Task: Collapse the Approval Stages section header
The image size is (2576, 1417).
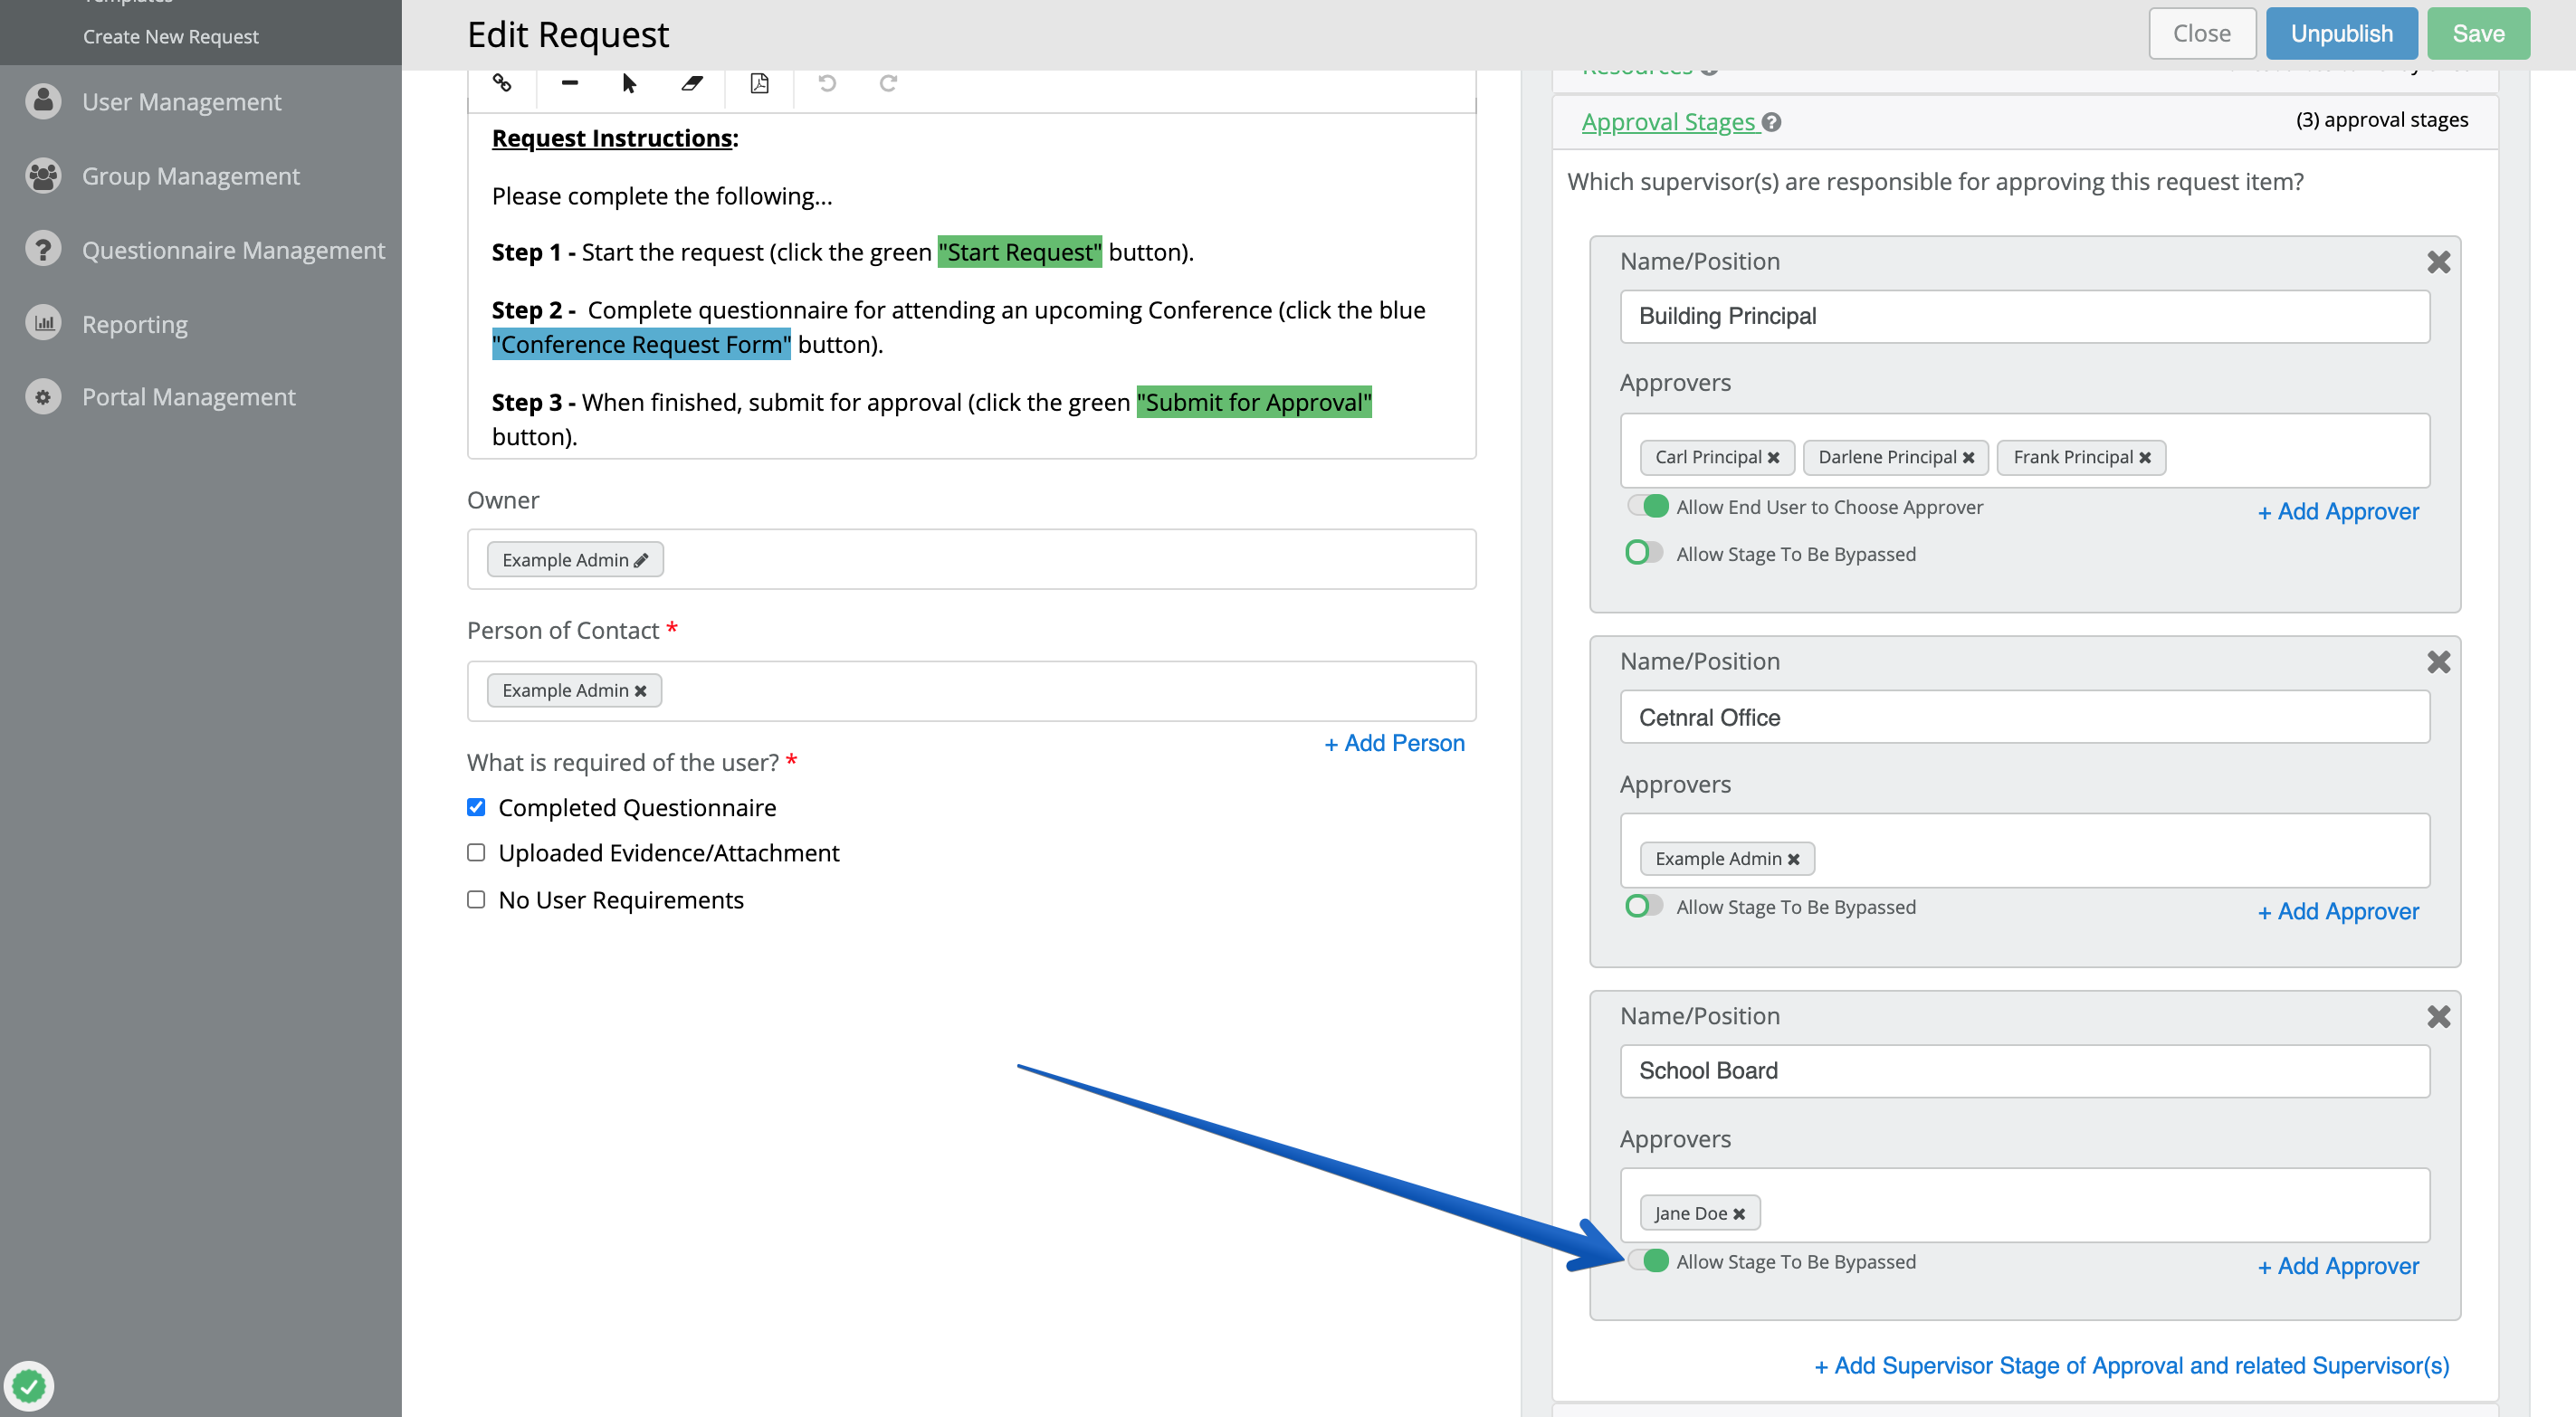Action: [x=1667, y=122]
